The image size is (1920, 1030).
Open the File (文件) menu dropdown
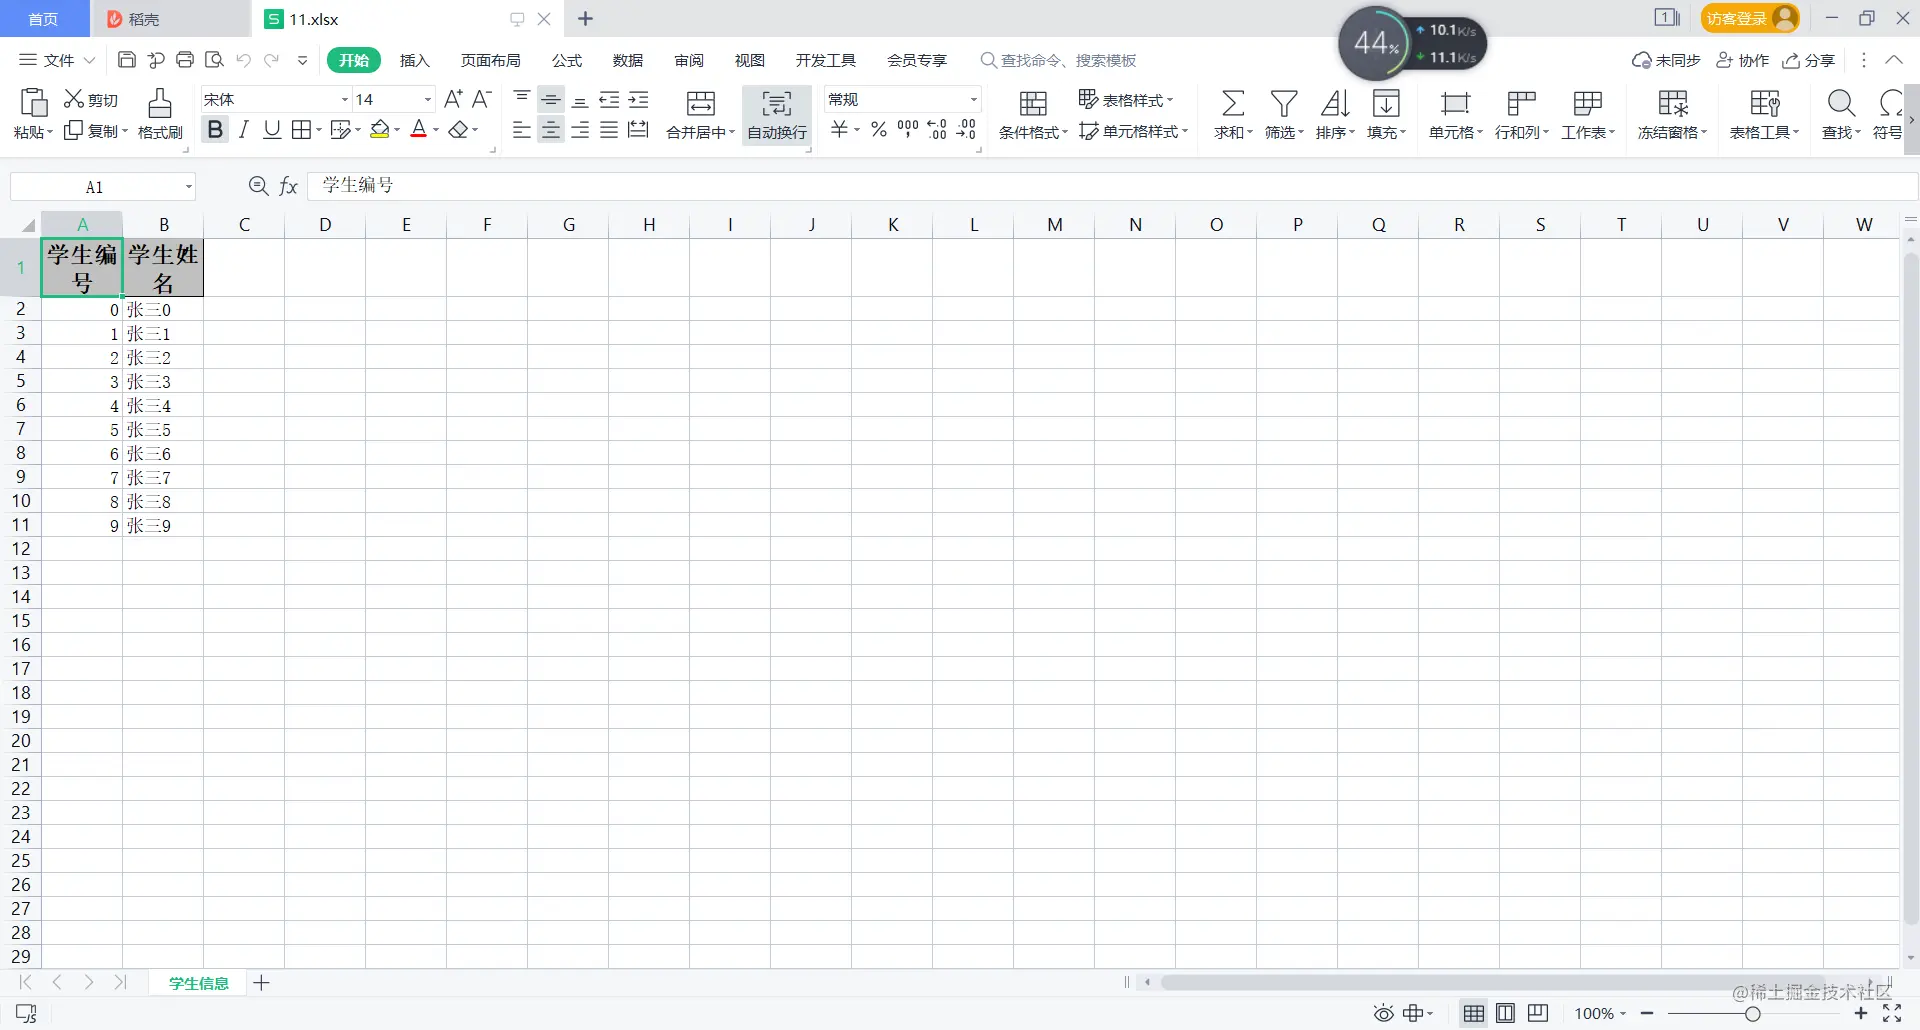point(57,60)
